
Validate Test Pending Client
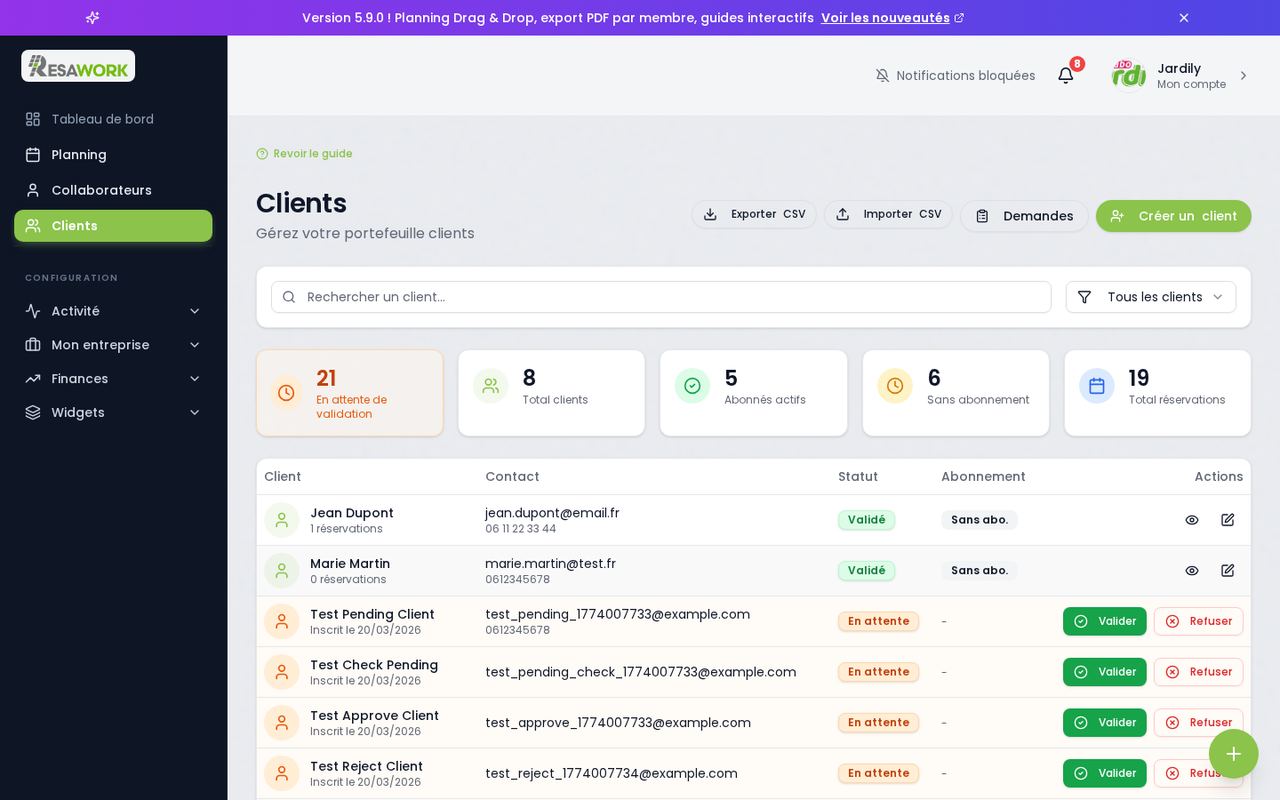click(x=1104, y=621)
